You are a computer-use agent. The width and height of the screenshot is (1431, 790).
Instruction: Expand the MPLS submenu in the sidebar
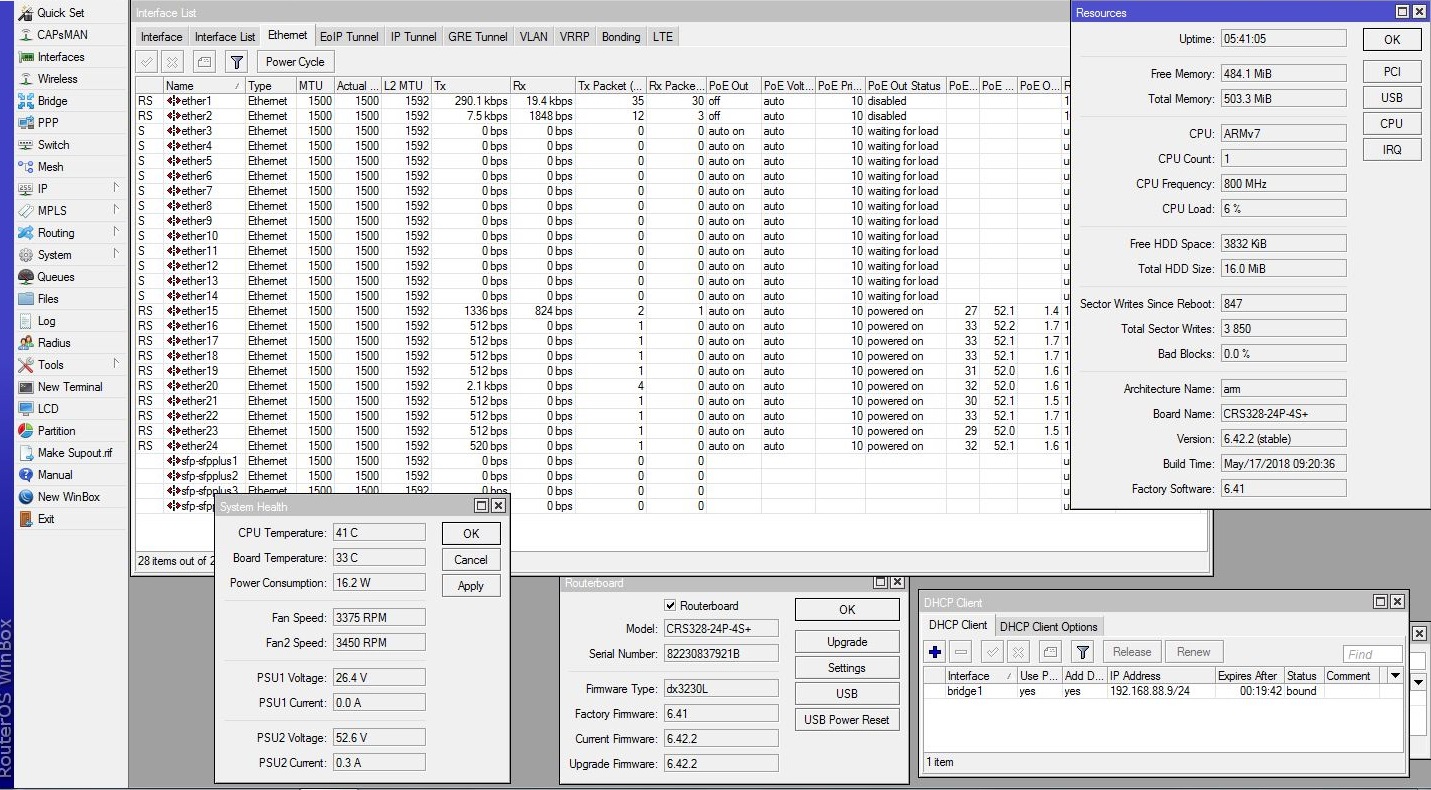(116, 210)
